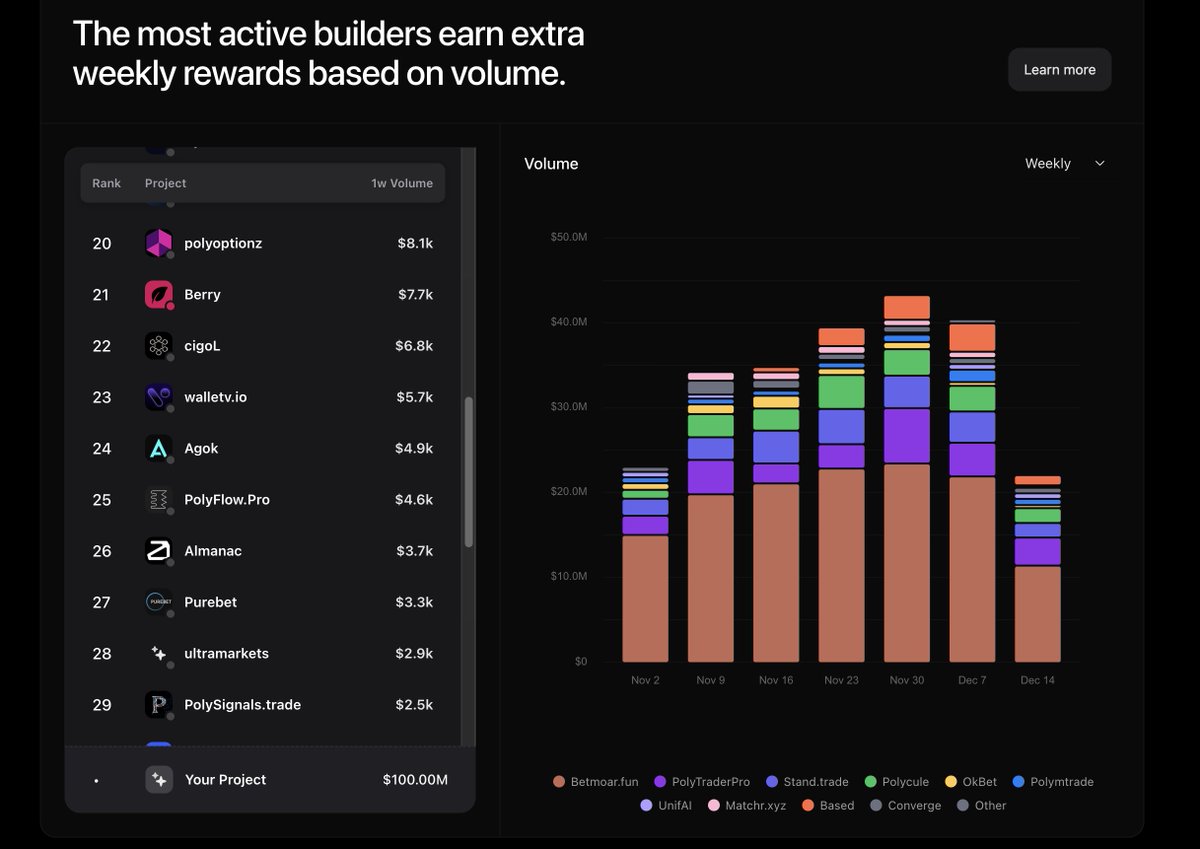Toggle OkBet legend swatch

click(x=951, y=782)
